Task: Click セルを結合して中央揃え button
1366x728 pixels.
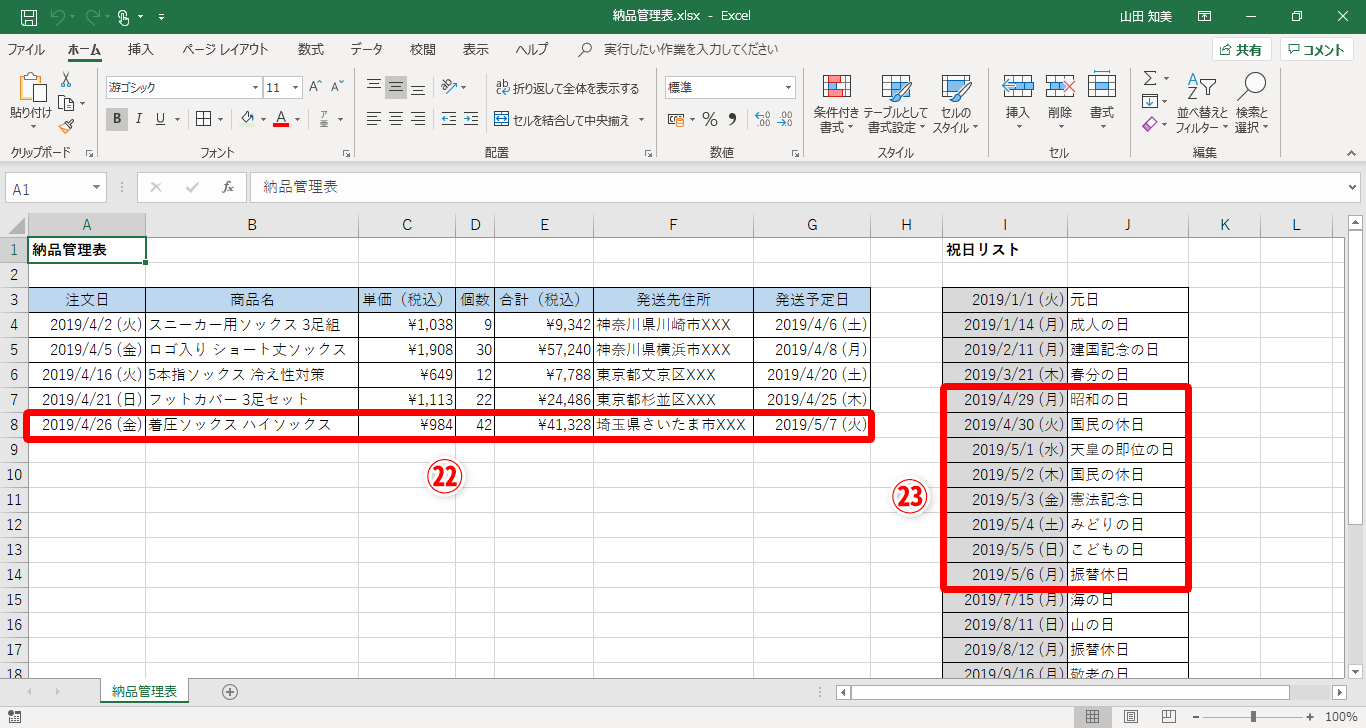Action: pos(562,120)
